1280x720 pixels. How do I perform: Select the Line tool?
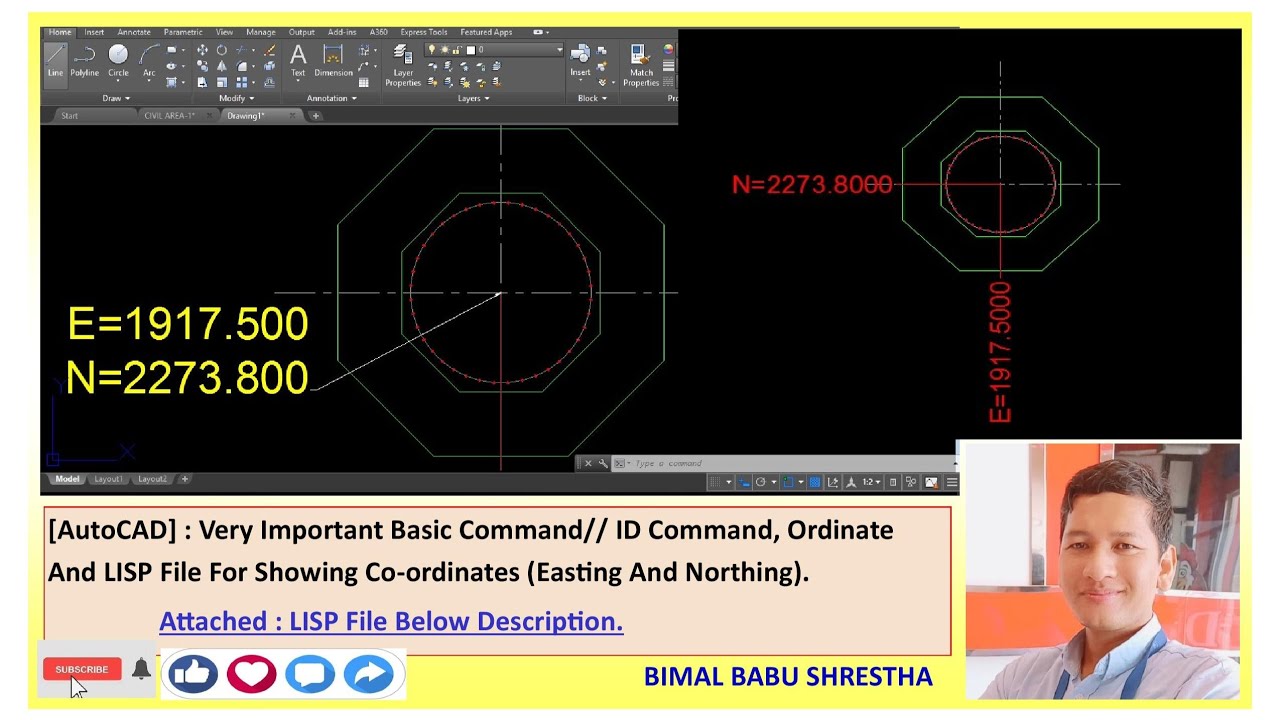pyautogui.click(x=55, y=60)
